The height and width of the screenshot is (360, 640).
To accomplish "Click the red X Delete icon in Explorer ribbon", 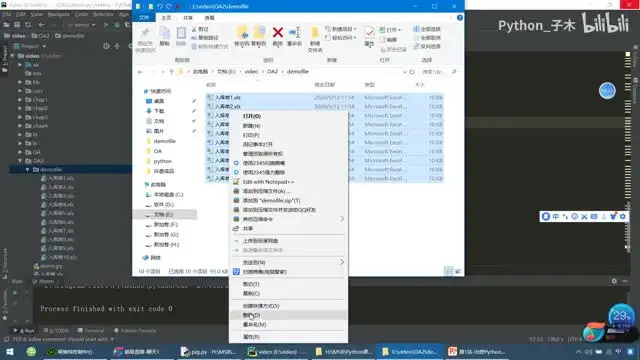I will click(x=278, y=33).
